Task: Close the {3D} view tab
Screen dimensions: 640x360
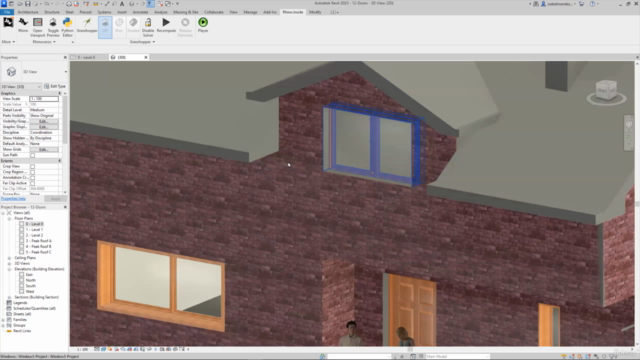Action: [146, 58]
